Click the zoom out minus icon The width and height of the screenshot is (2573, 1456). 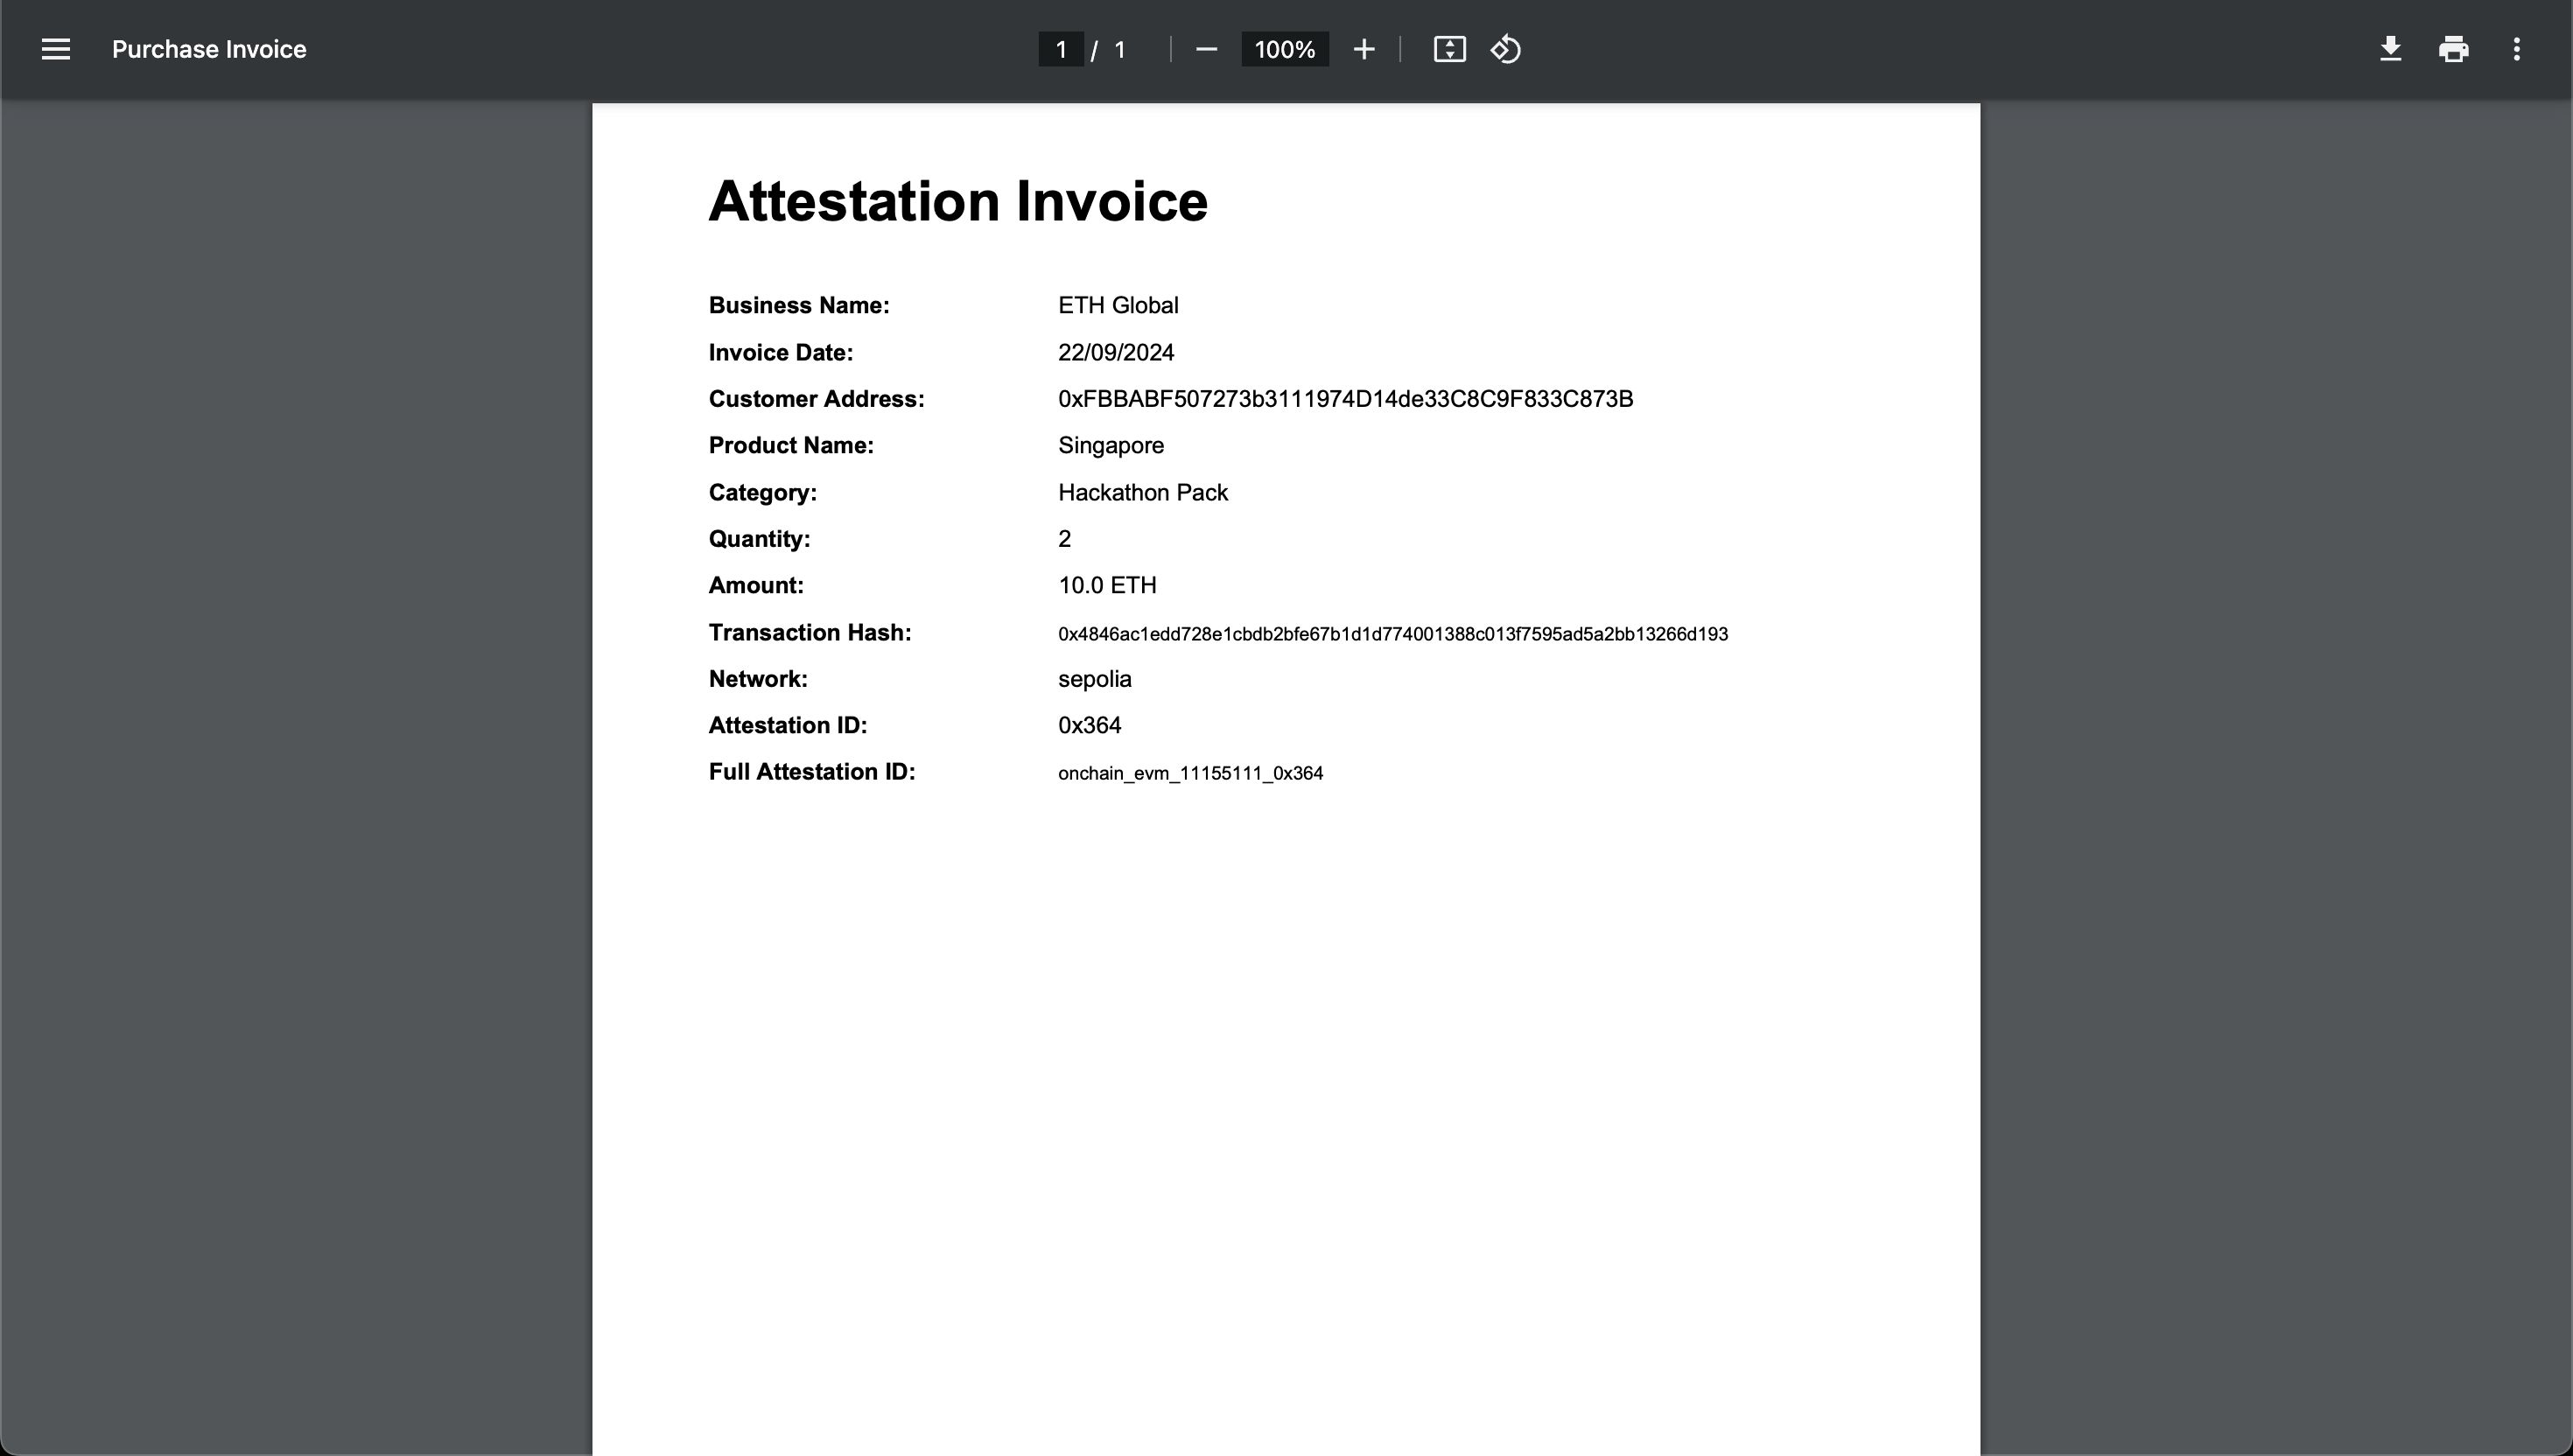(1207, 50)
